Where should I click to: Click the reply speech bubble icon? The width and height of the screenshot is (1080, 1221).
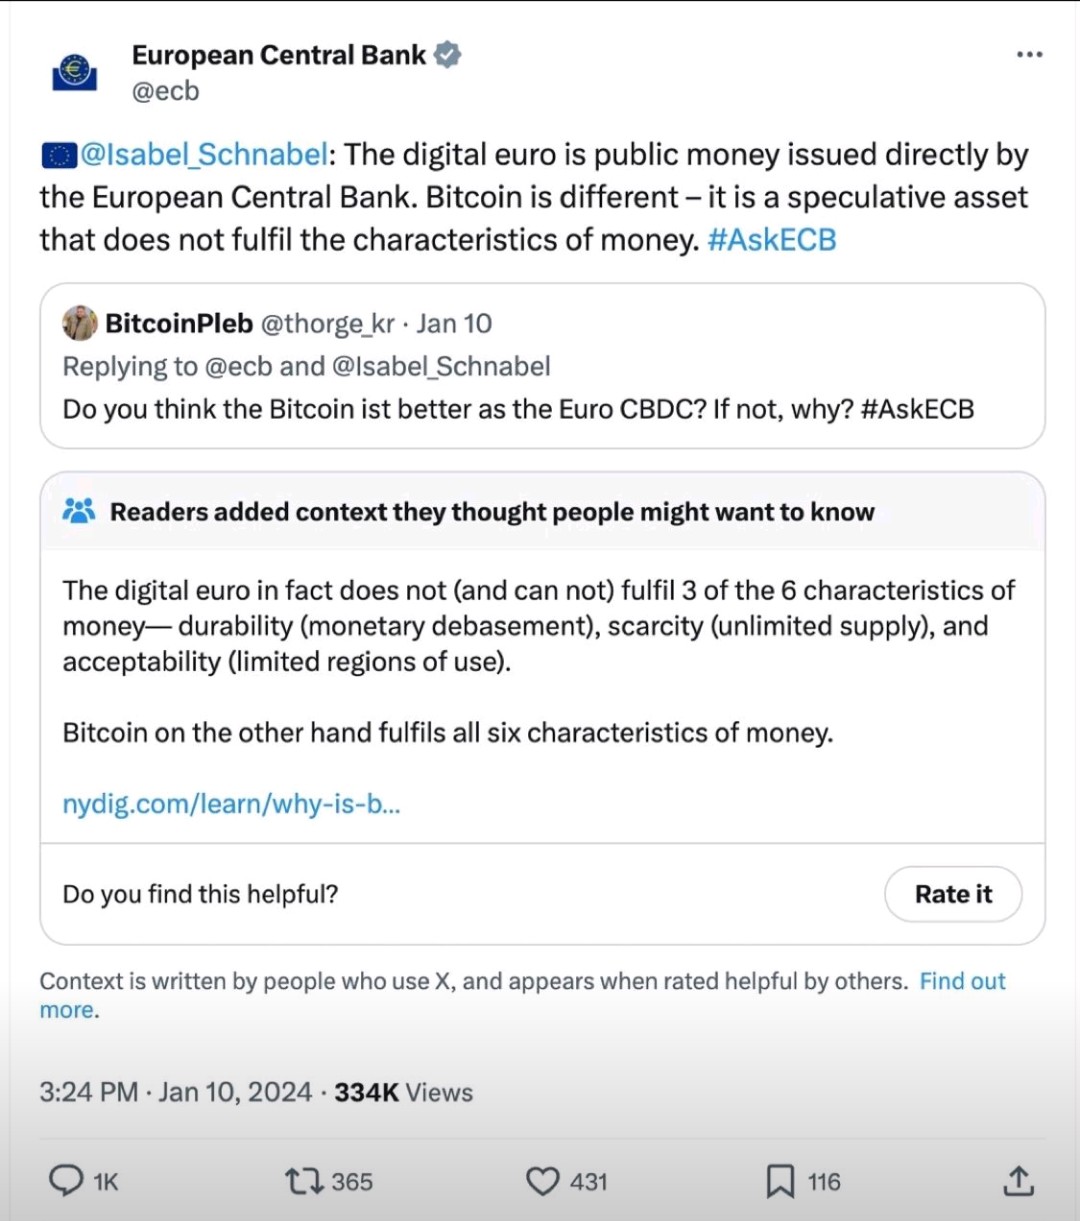[67, 1181]
